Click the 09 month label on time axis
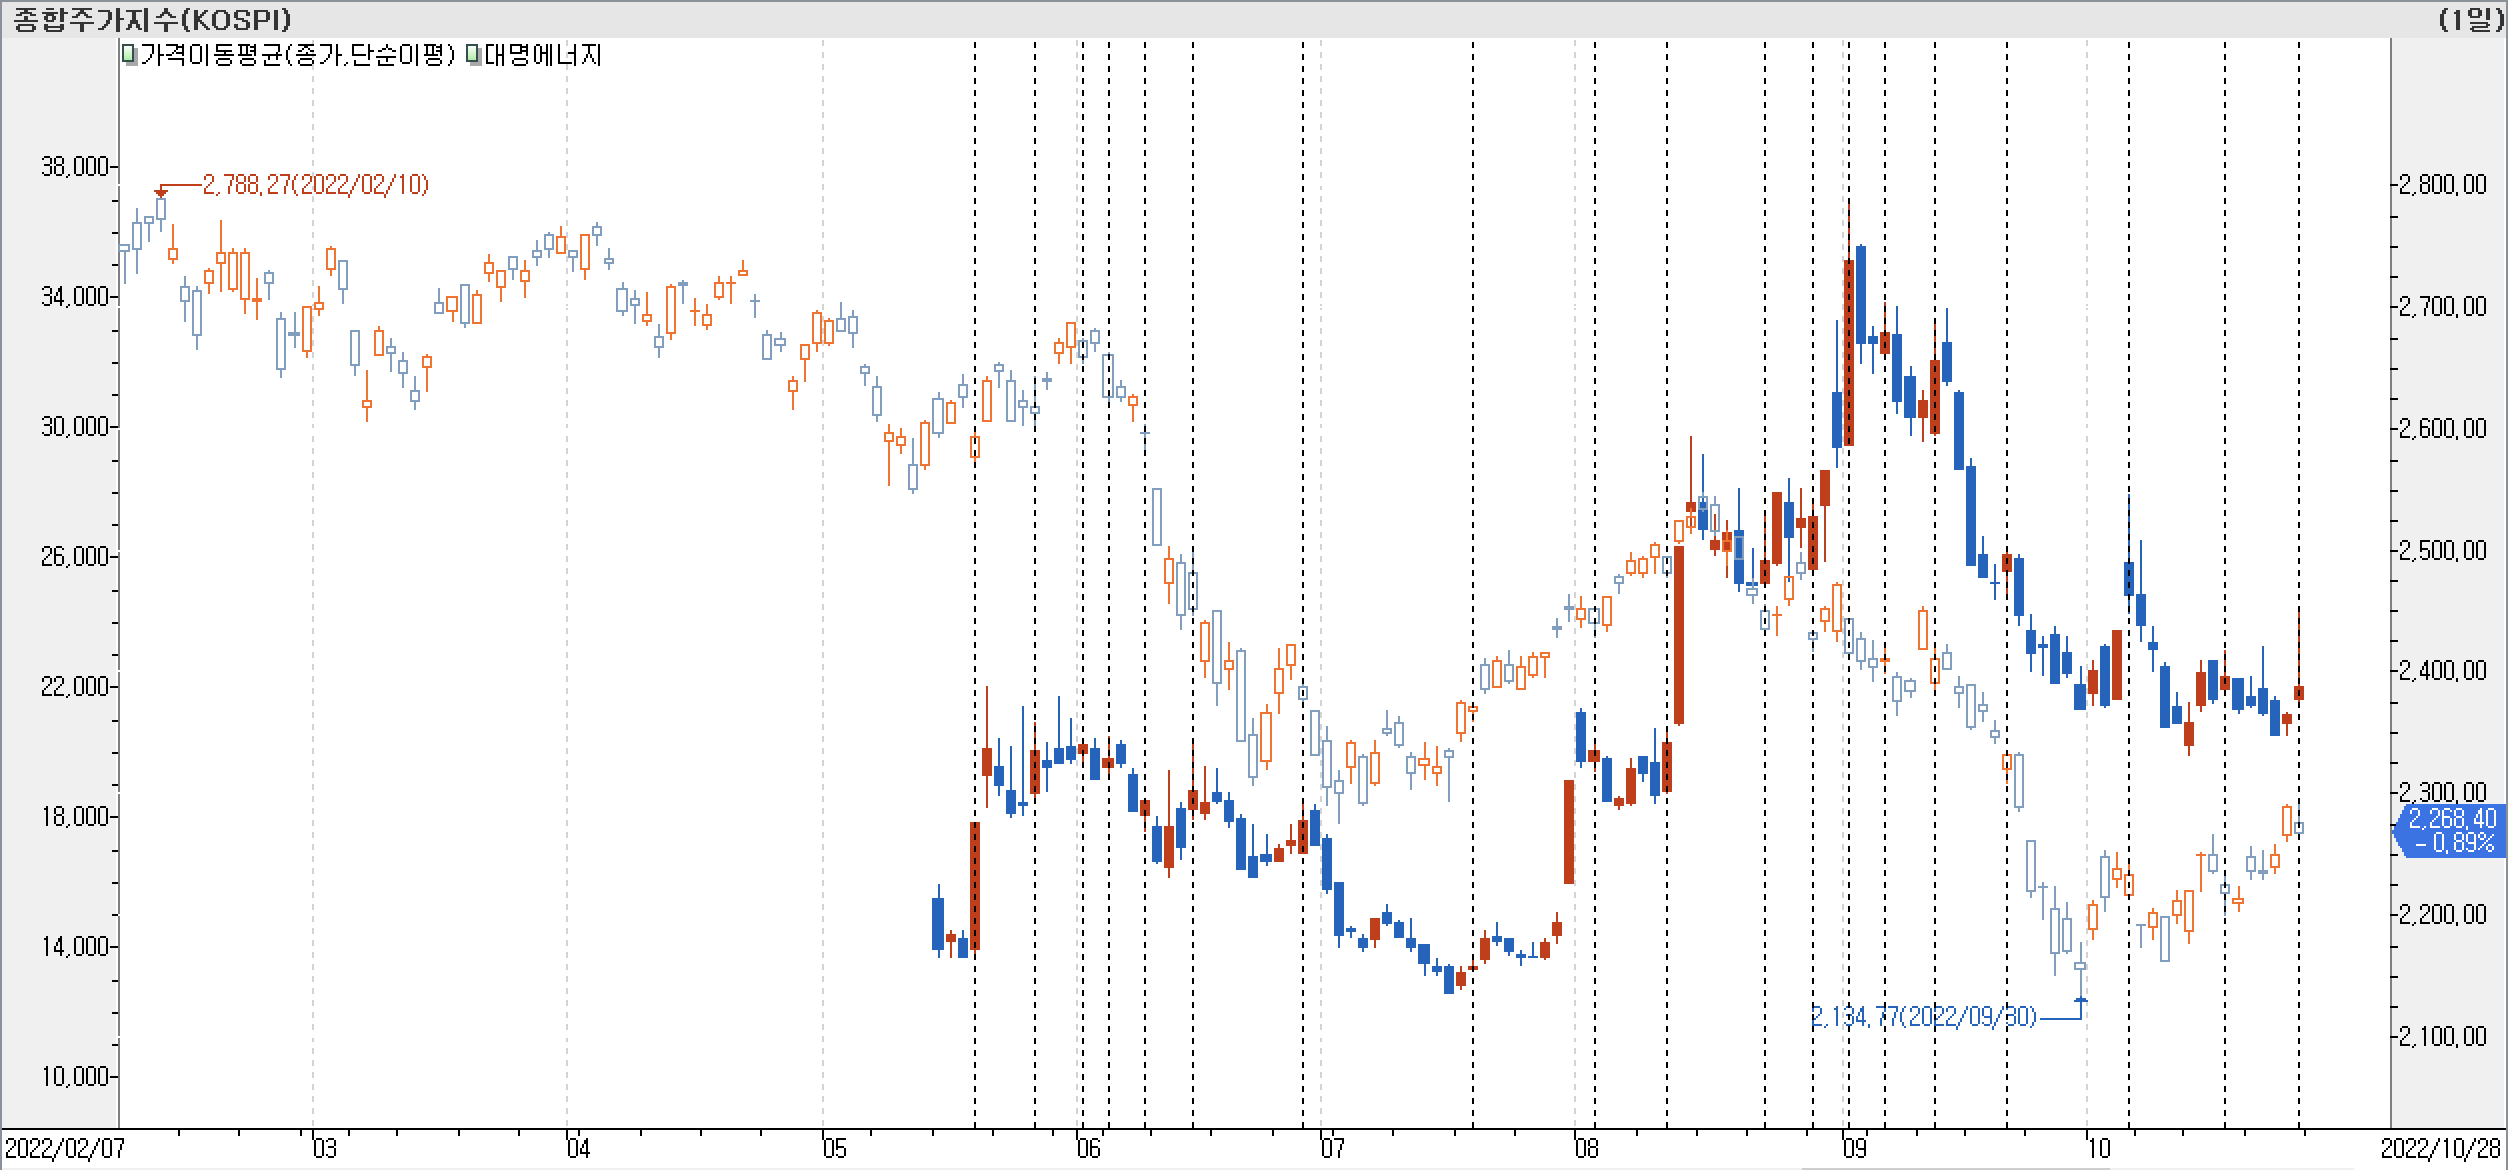The height and width of the screenshot is (1170, 2508). pos(1854,1147)
